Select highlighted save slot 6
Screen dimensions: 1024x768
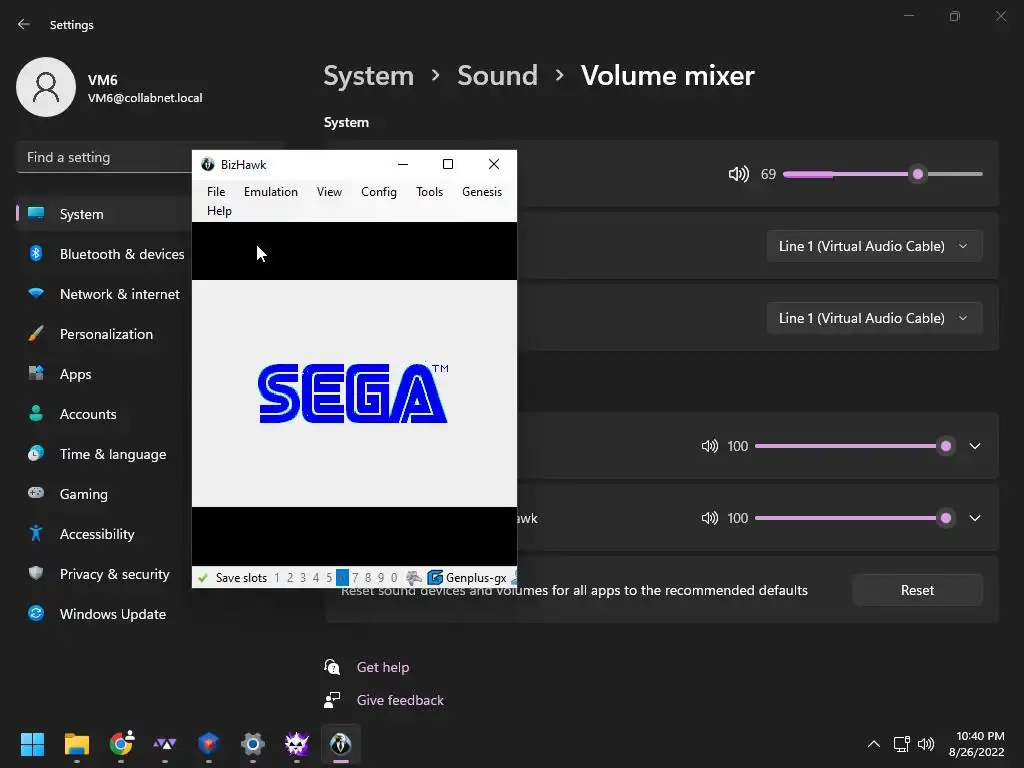[x=342, y=578]
